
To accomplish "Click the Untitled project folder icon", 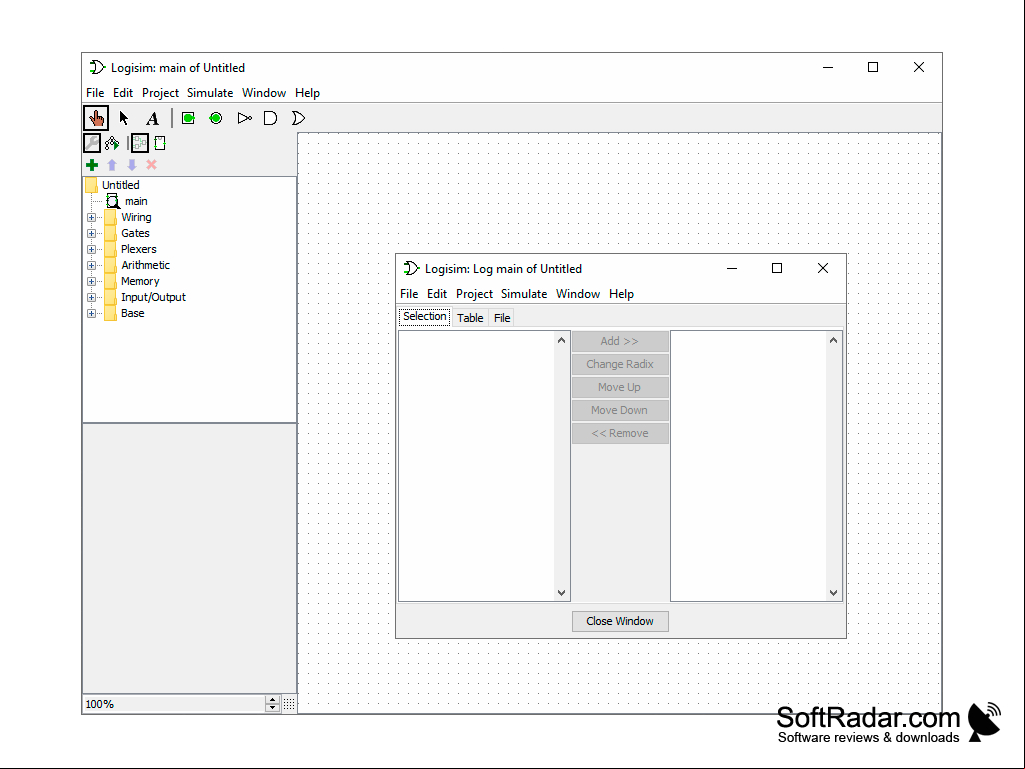I will [x=92, y=185].
